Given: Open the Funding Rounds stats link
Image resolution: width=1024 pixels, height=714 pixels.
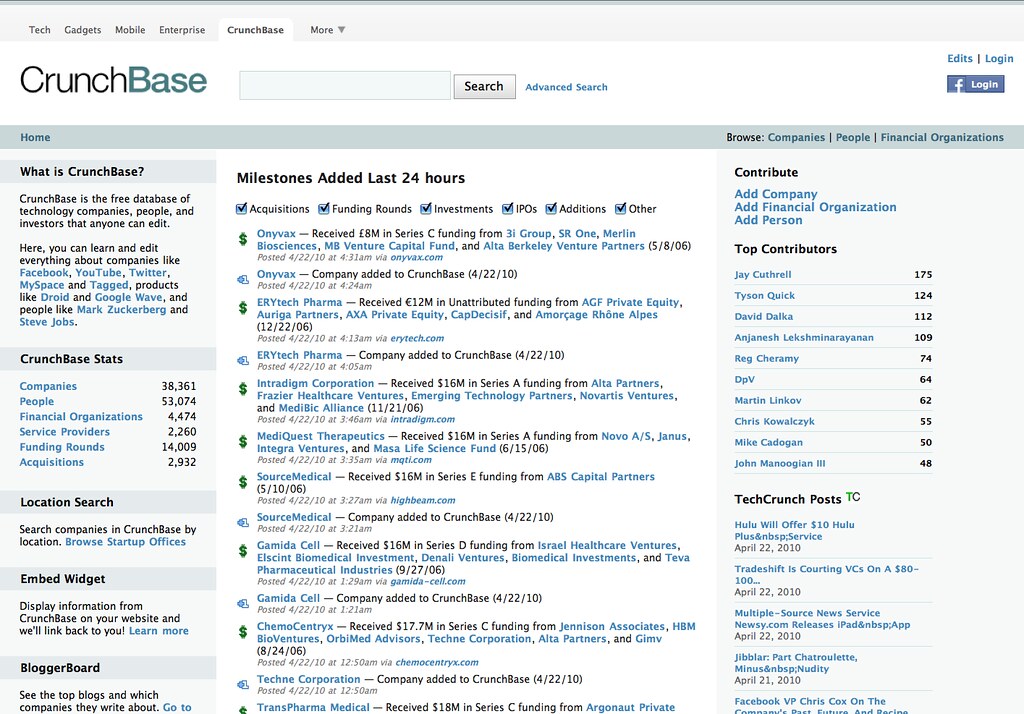Looking at the screenshot, I should (x=62, y=447).
